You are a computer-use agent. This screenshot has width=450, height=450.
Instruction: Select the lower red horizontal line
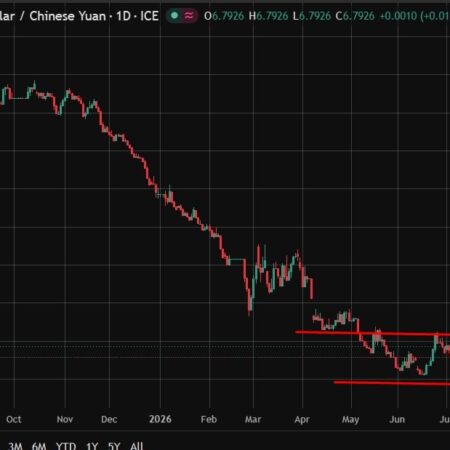pos(392,383)
